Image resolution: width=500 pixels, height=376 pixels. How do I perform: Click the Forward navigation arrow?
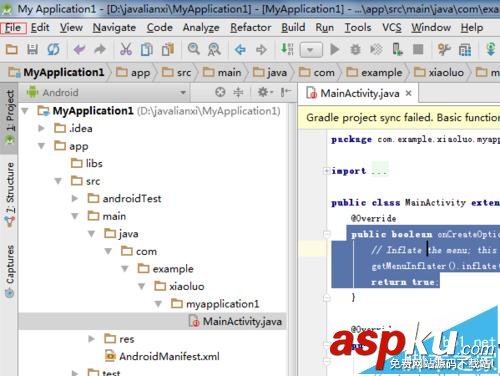(x=261, y=50)
